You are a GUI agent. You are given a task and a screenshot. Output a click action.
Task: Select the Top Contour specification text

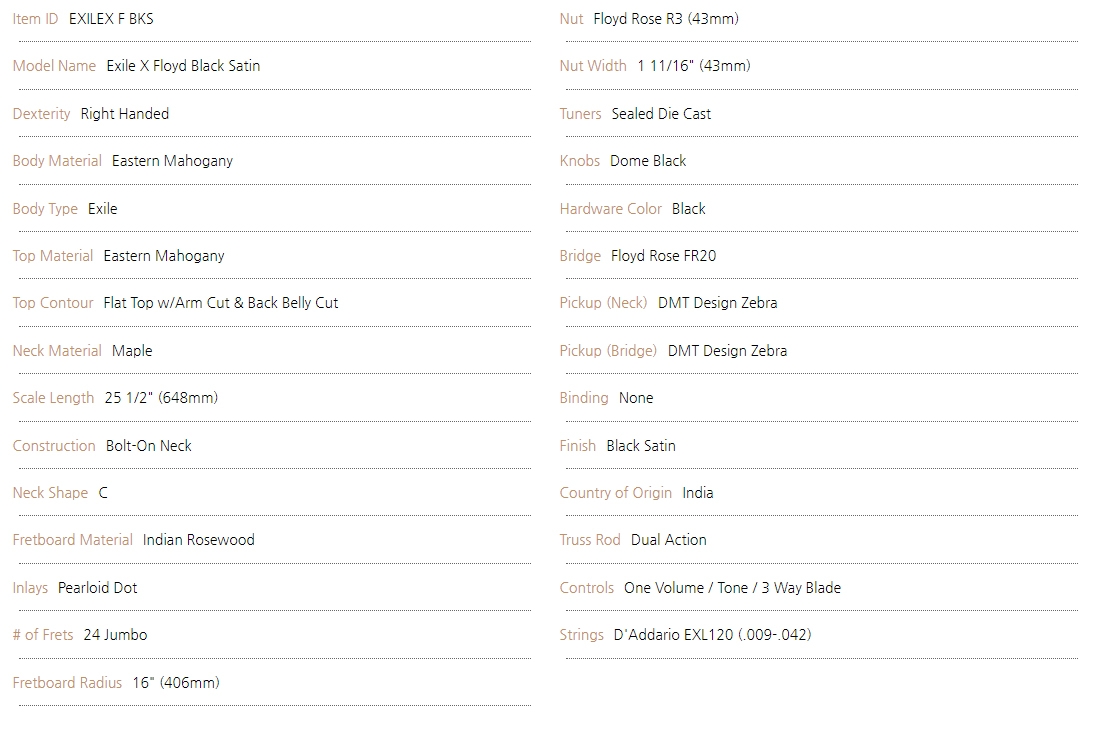(x=221, y=303)
